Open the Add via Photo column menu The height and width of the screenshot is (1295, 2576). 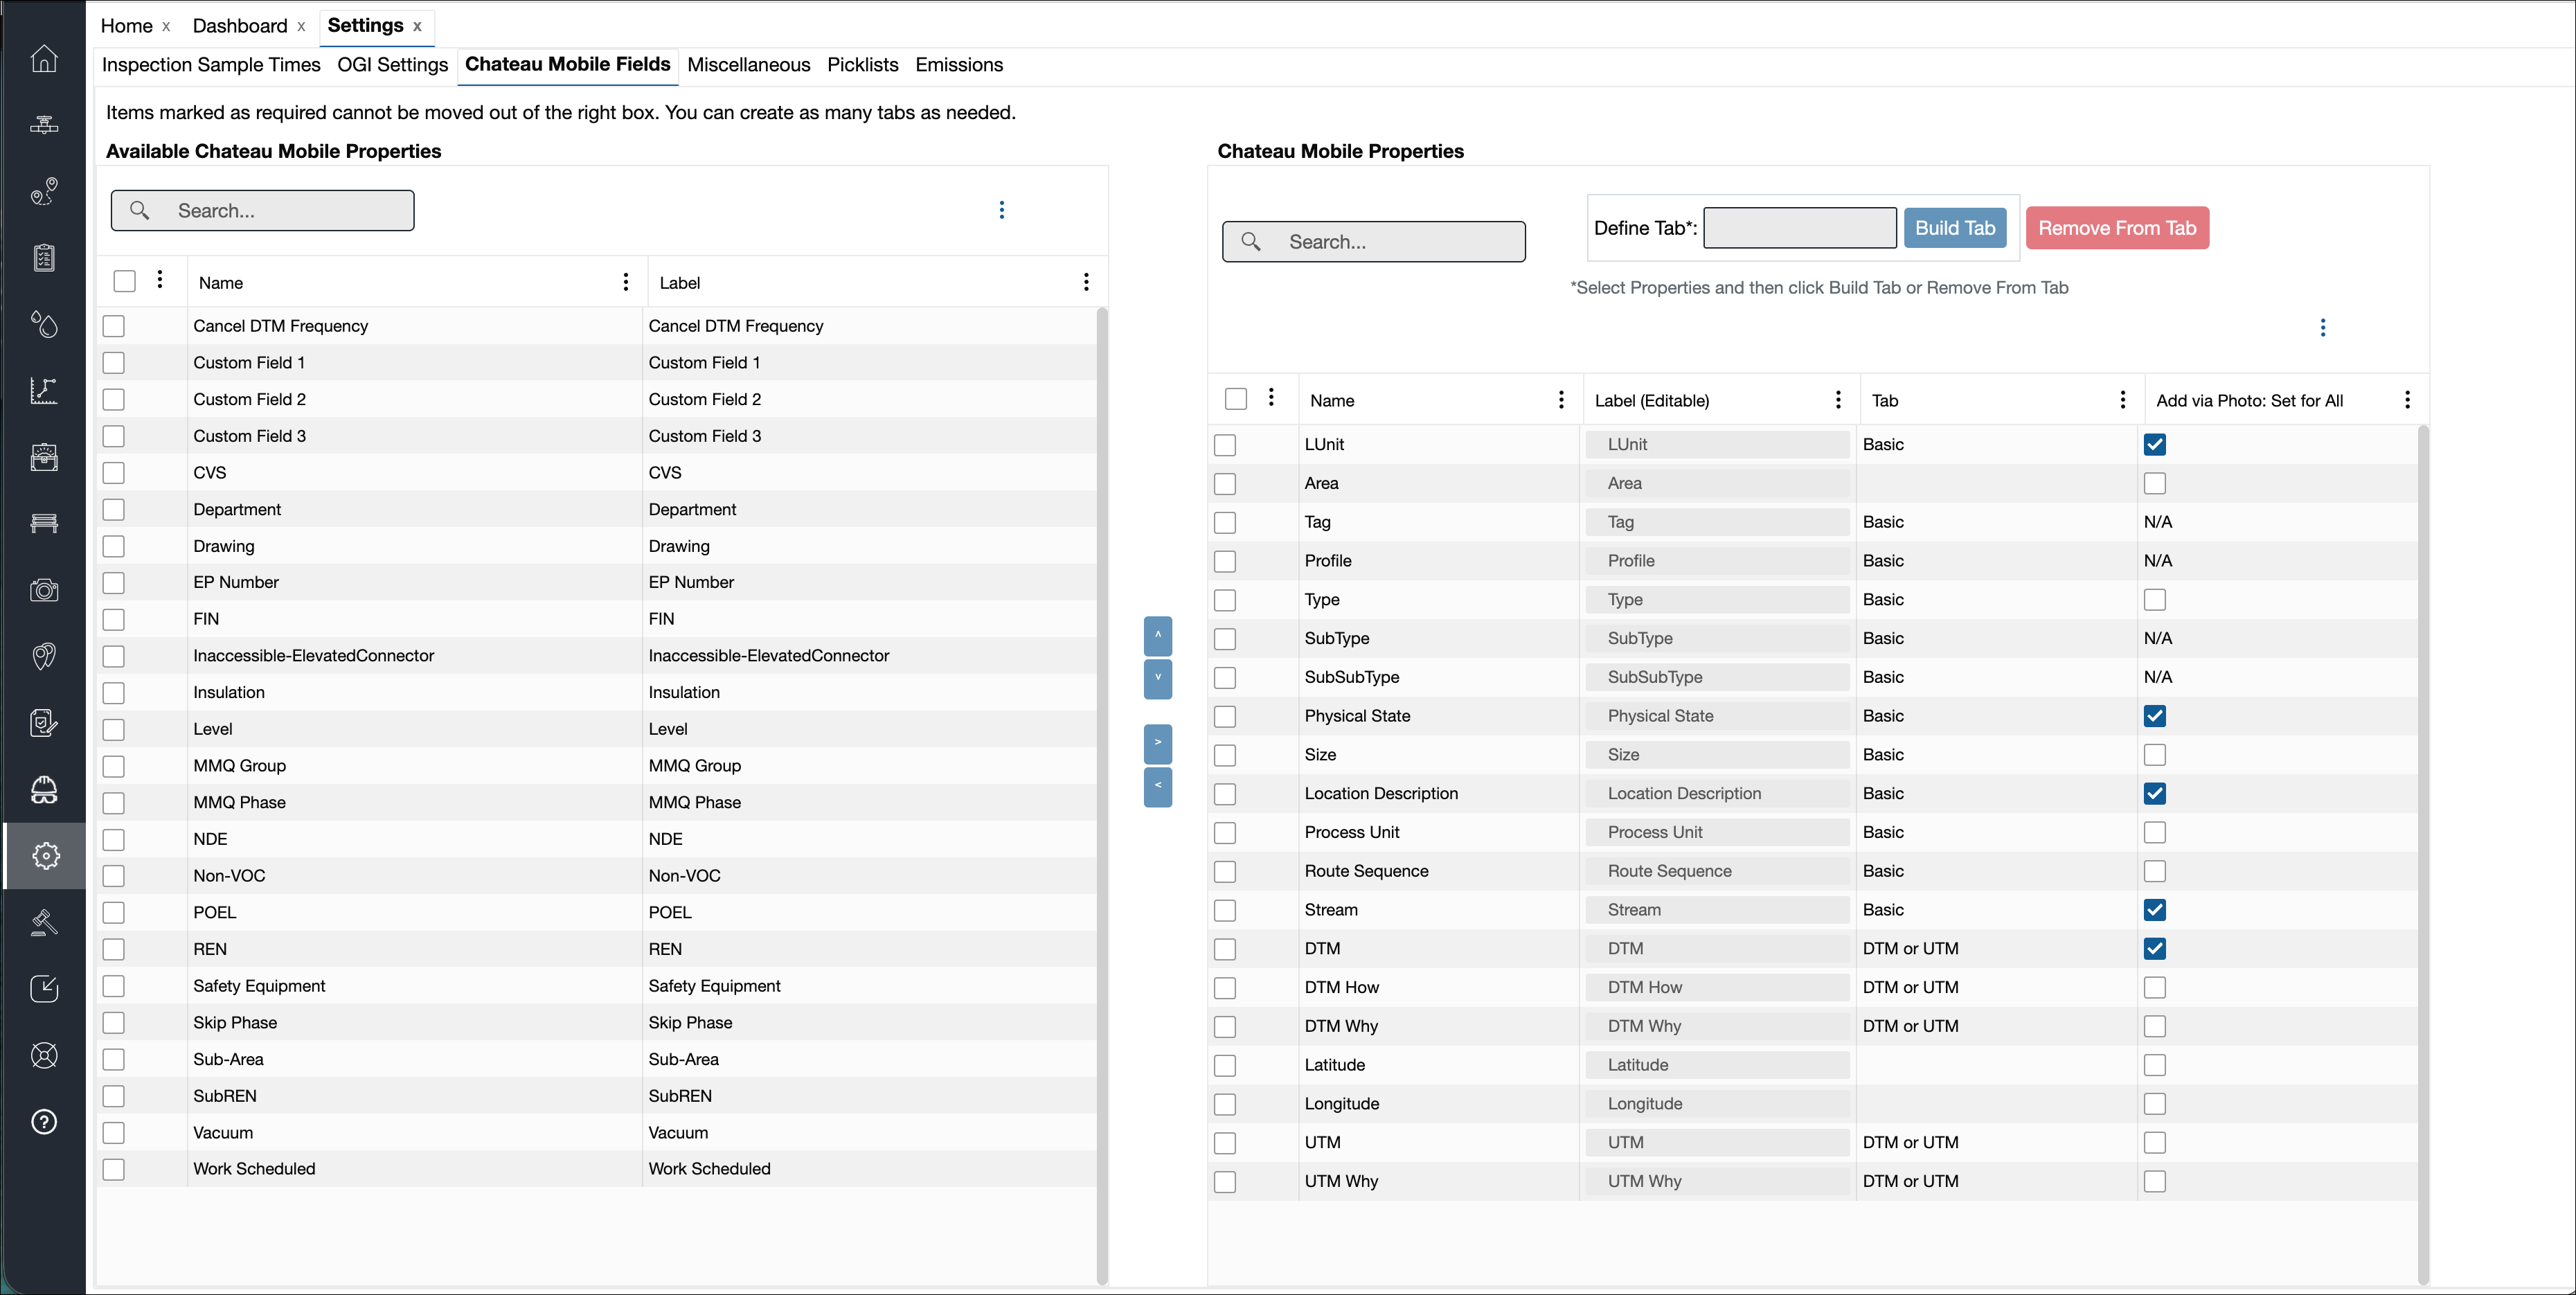[x=2408, y=400]
